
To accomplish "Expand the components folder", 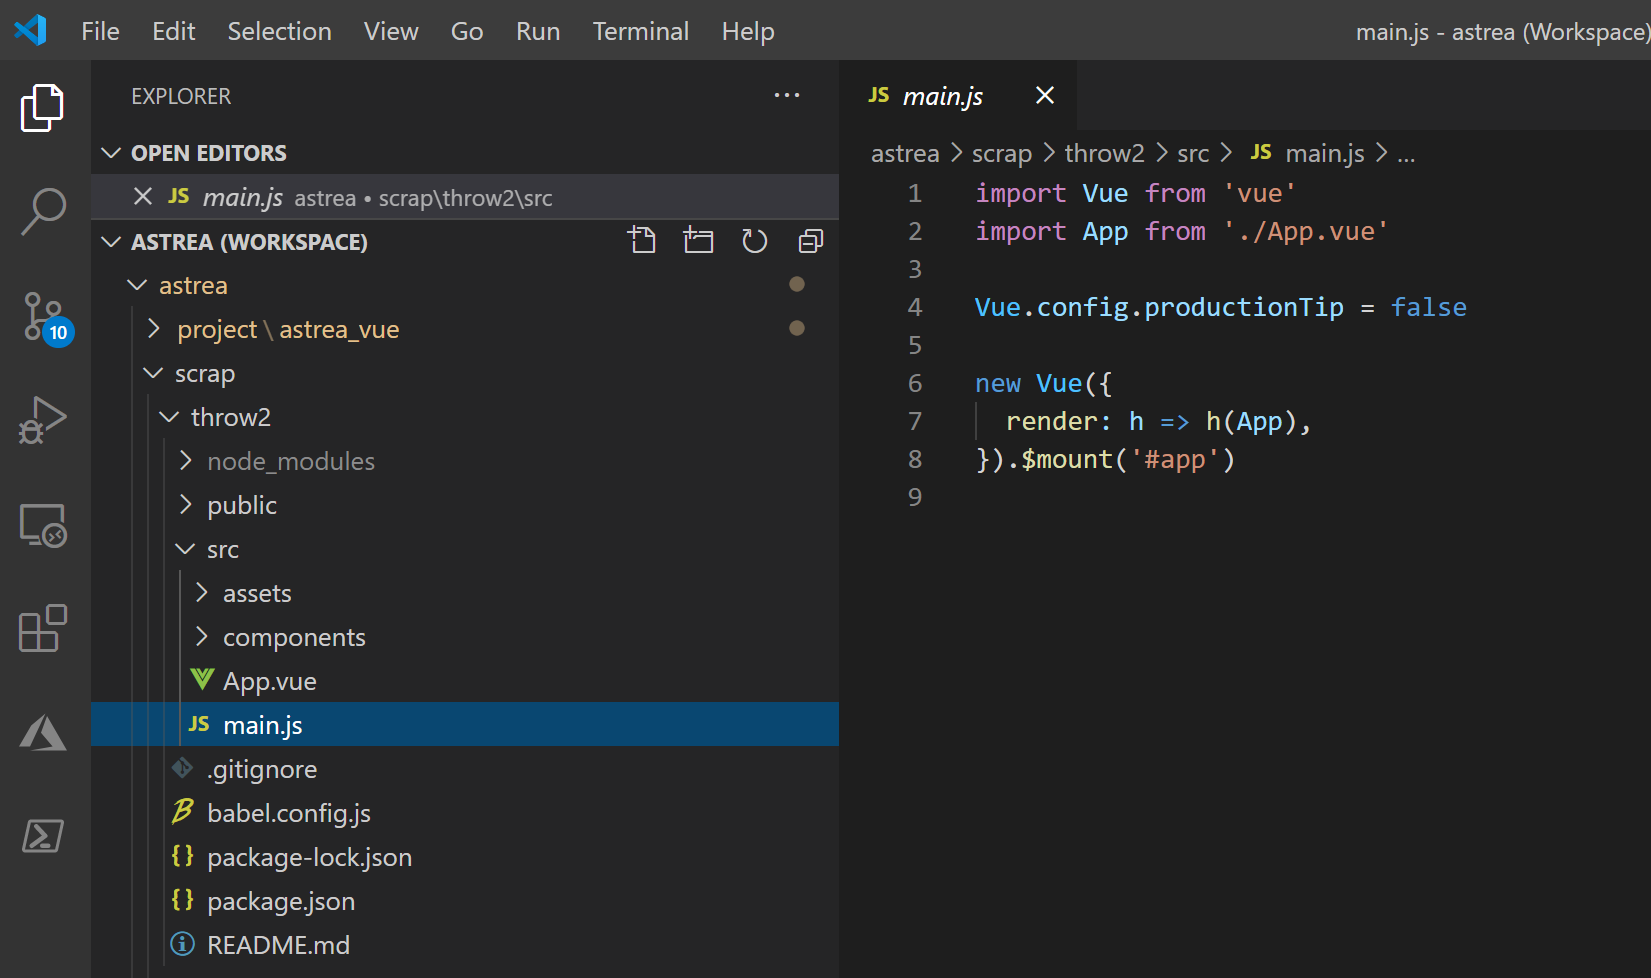I will click(294, 637).
